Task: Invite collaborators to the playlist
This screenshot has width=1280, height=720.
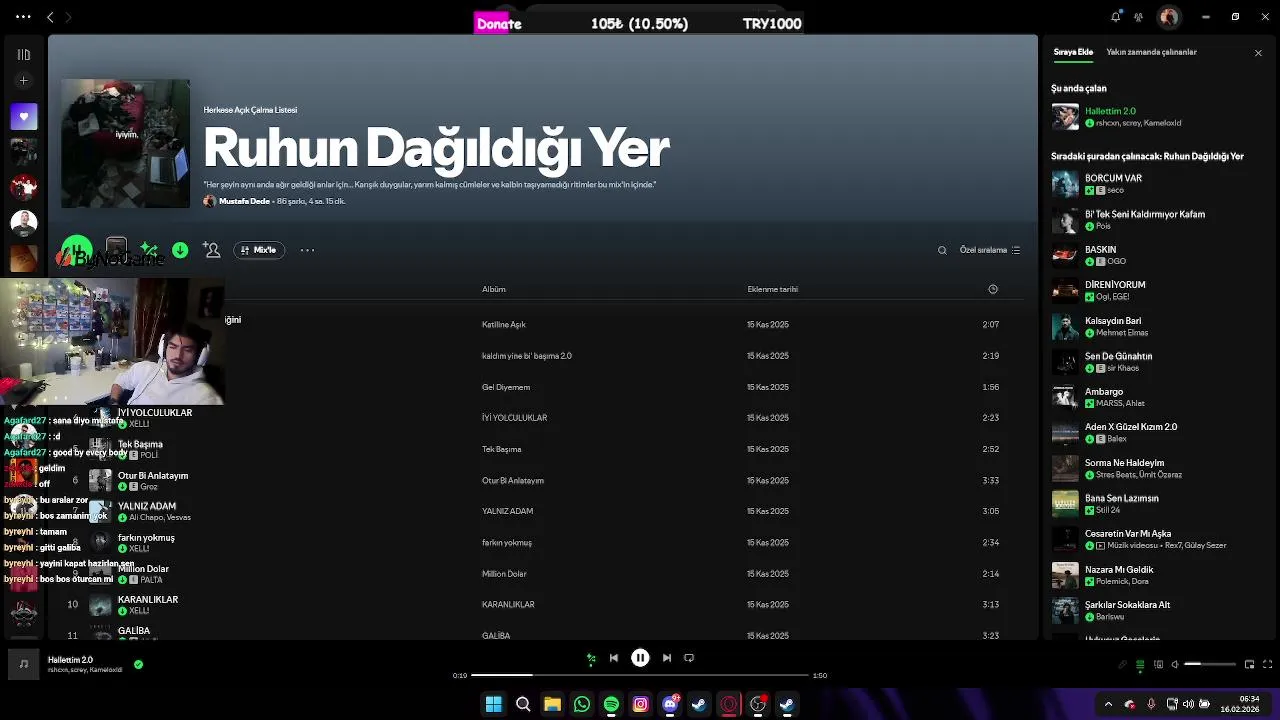Action: [x=211, y=250]
